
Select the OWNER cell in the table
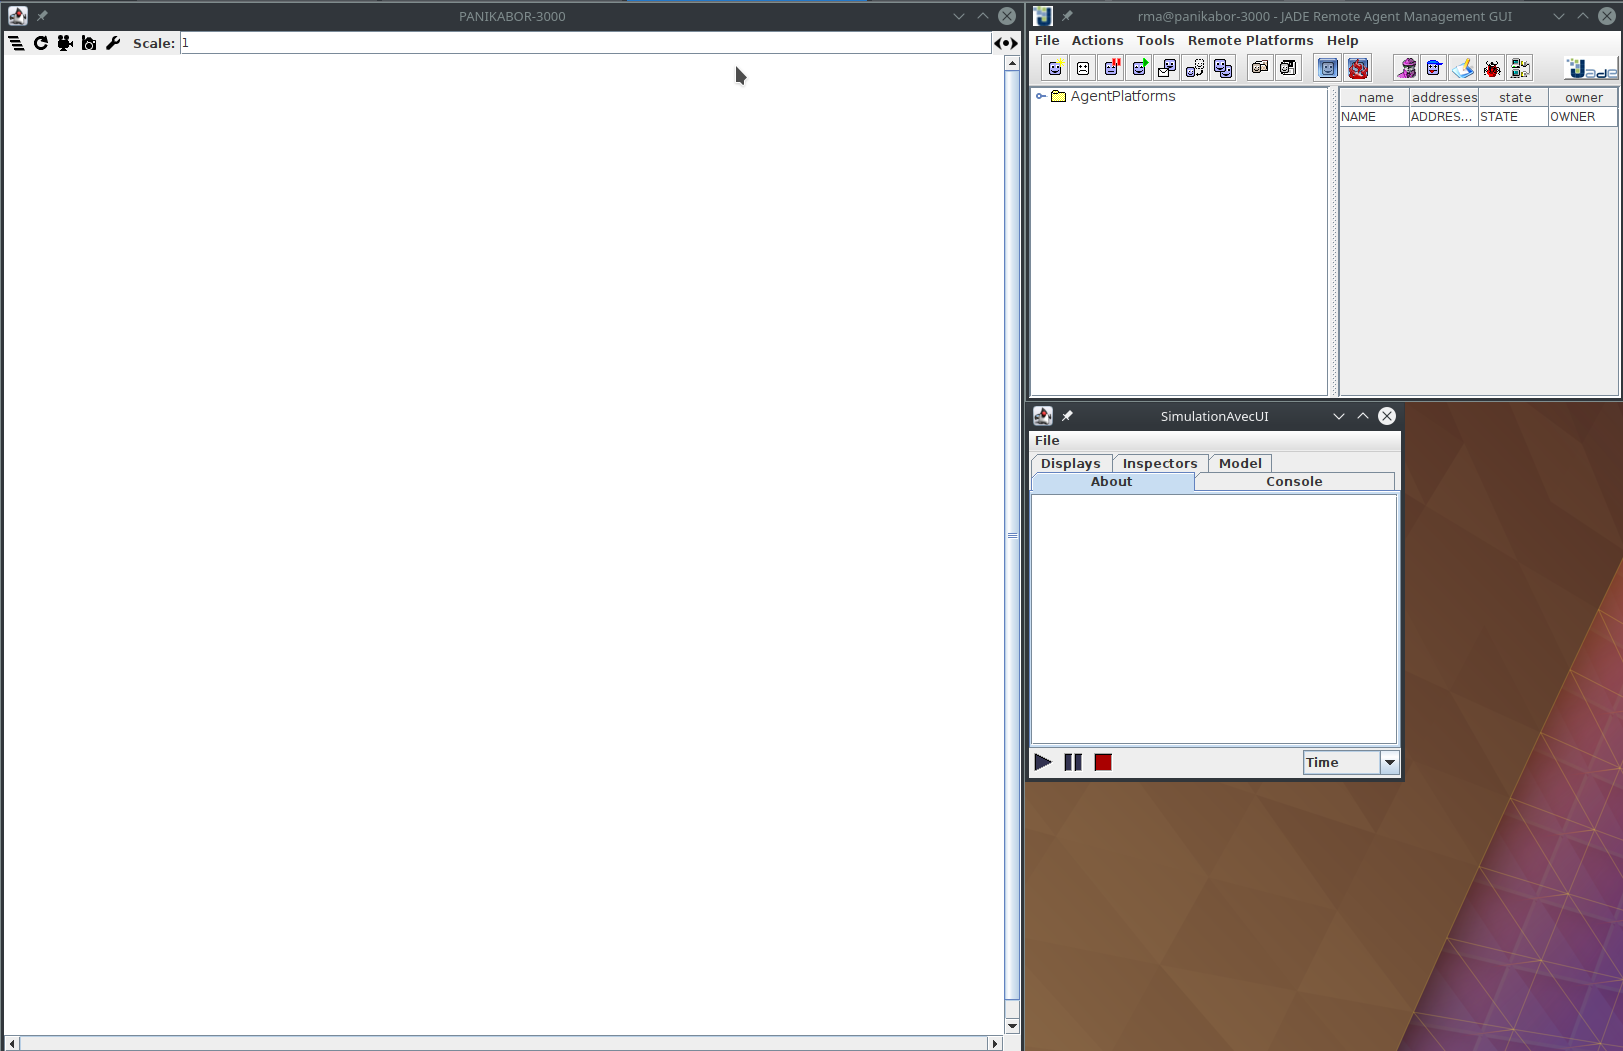1583,117
